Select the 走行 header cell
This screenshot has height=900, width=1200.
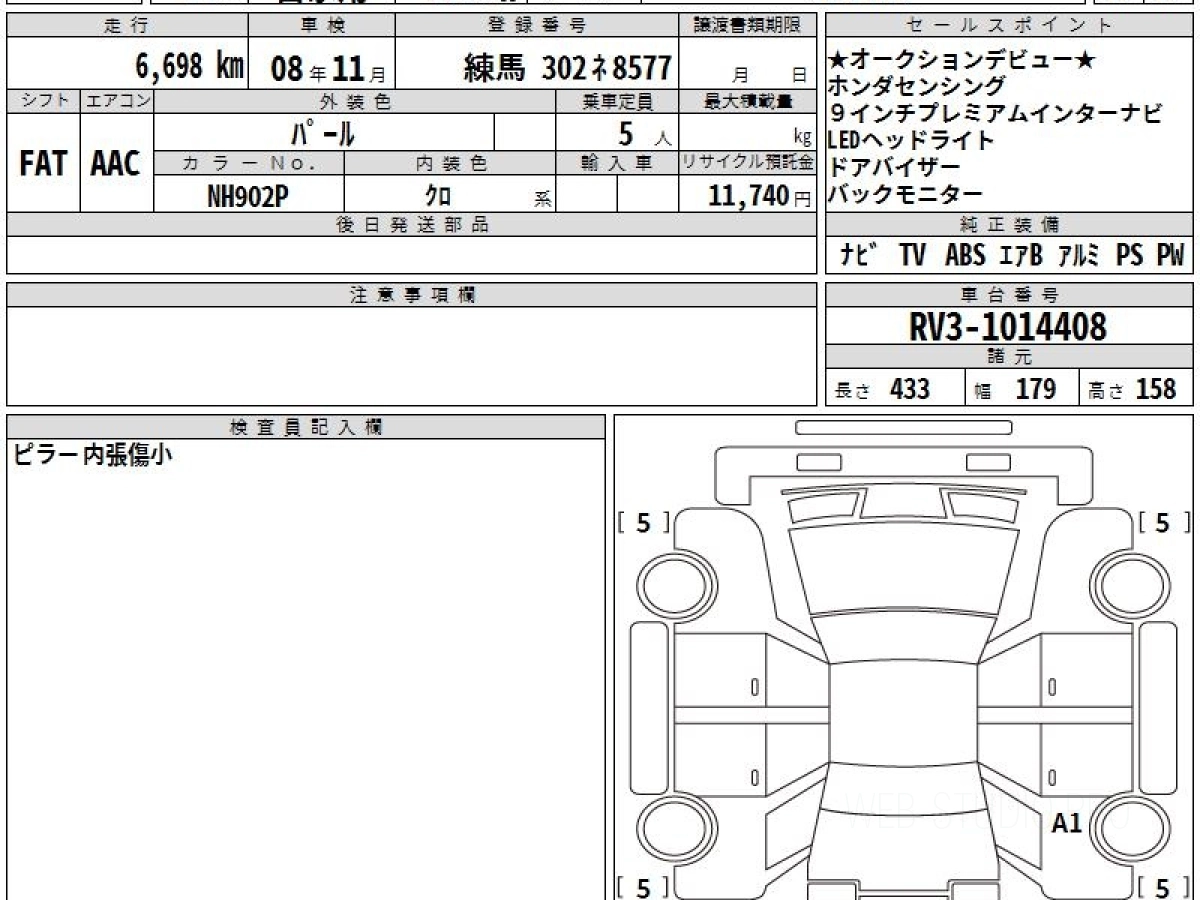click(x=127, y=26)
